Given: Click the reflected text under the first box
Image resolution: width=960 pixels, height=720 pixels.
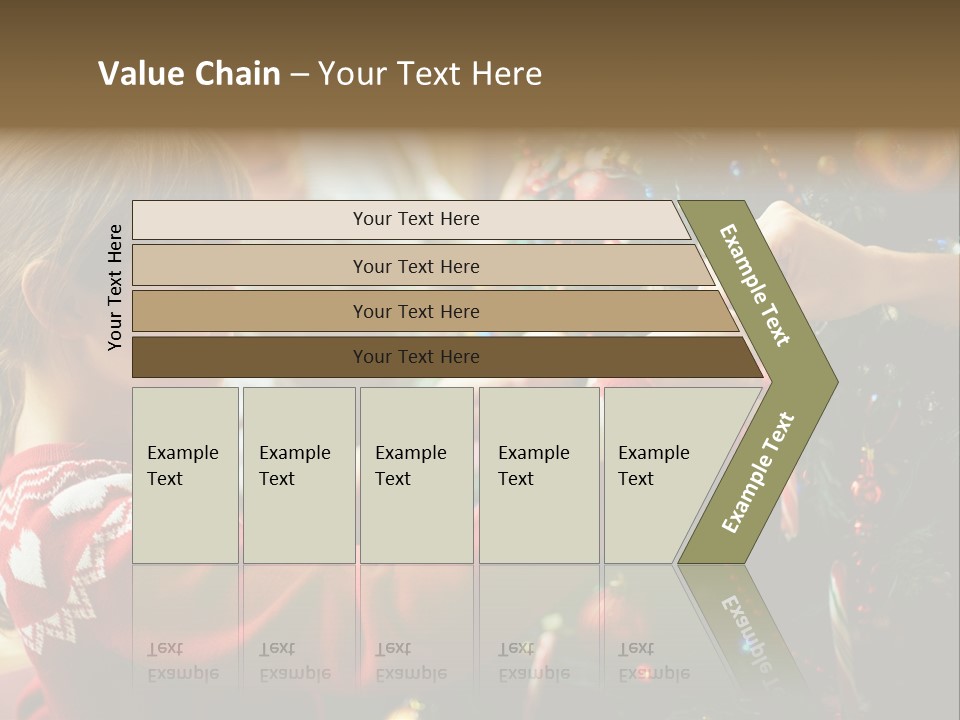Looking at the screenshot, I should click(183, 661).
